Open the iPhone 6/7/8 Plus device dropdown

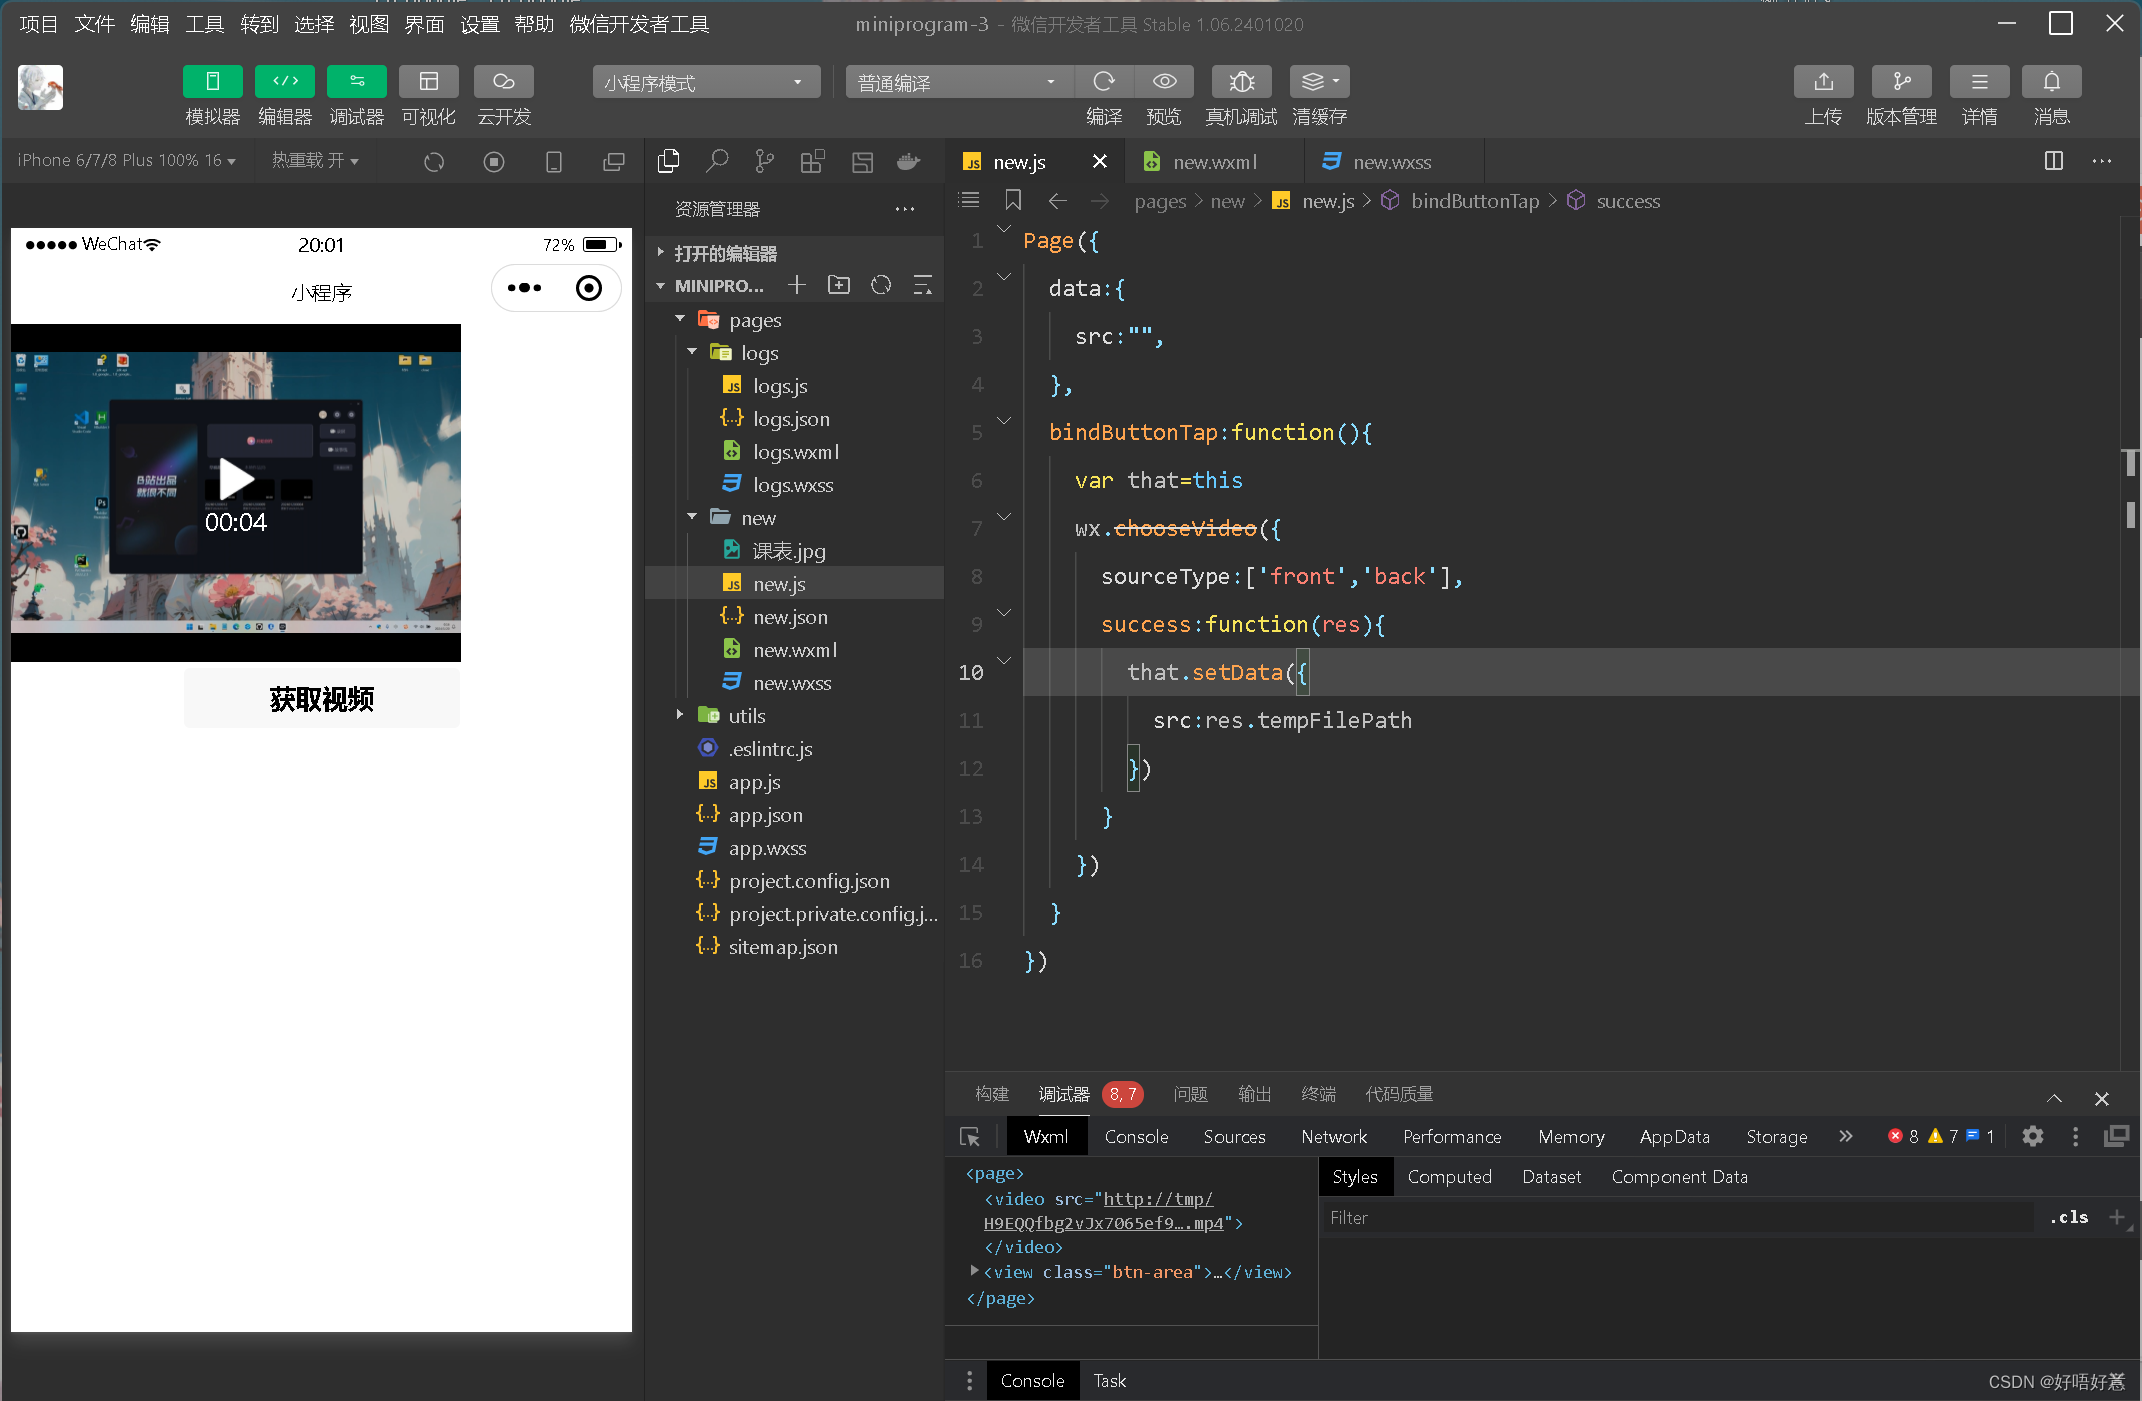[127, 161]
